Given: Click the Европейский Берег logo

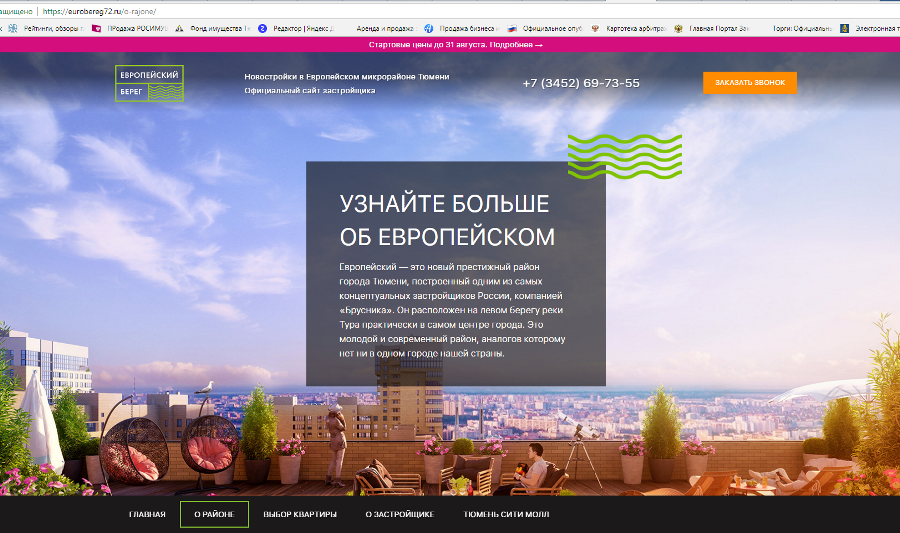Looking at the screenshot, I should point(149,83).
